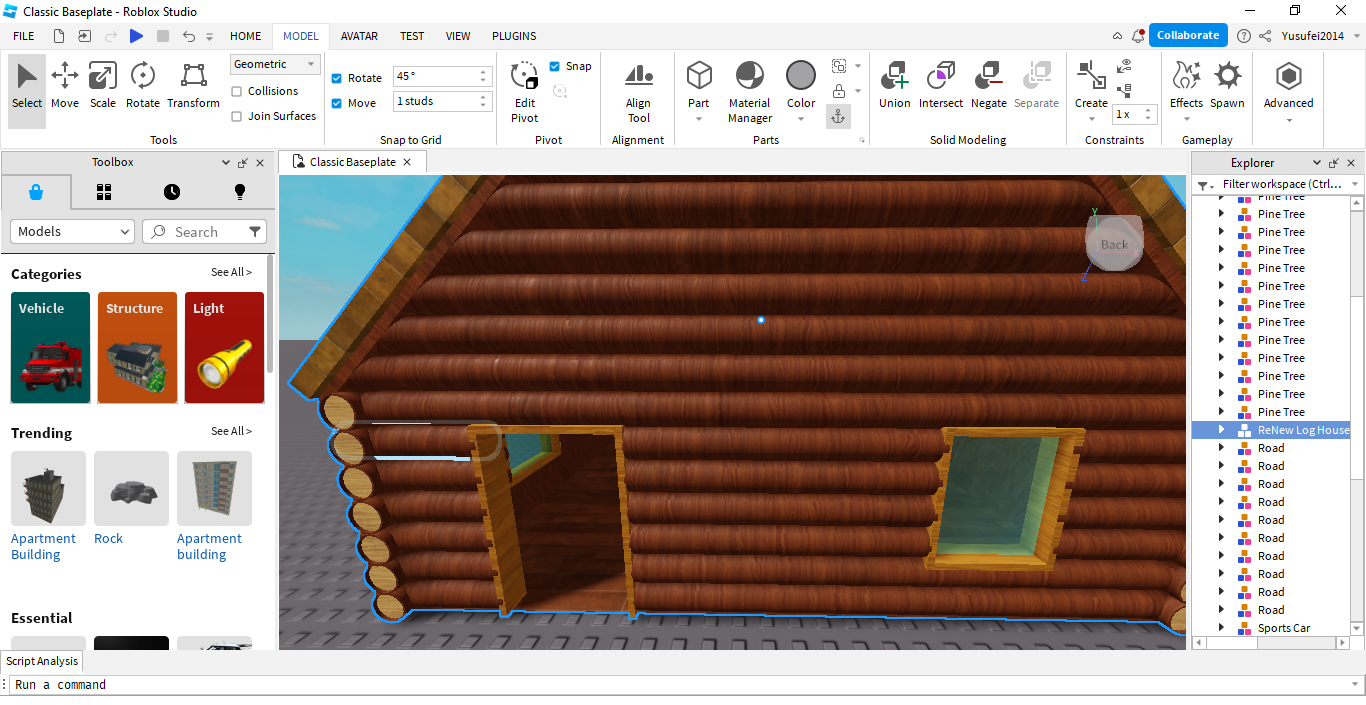Click the Run a command bar

tap(683, 685)
